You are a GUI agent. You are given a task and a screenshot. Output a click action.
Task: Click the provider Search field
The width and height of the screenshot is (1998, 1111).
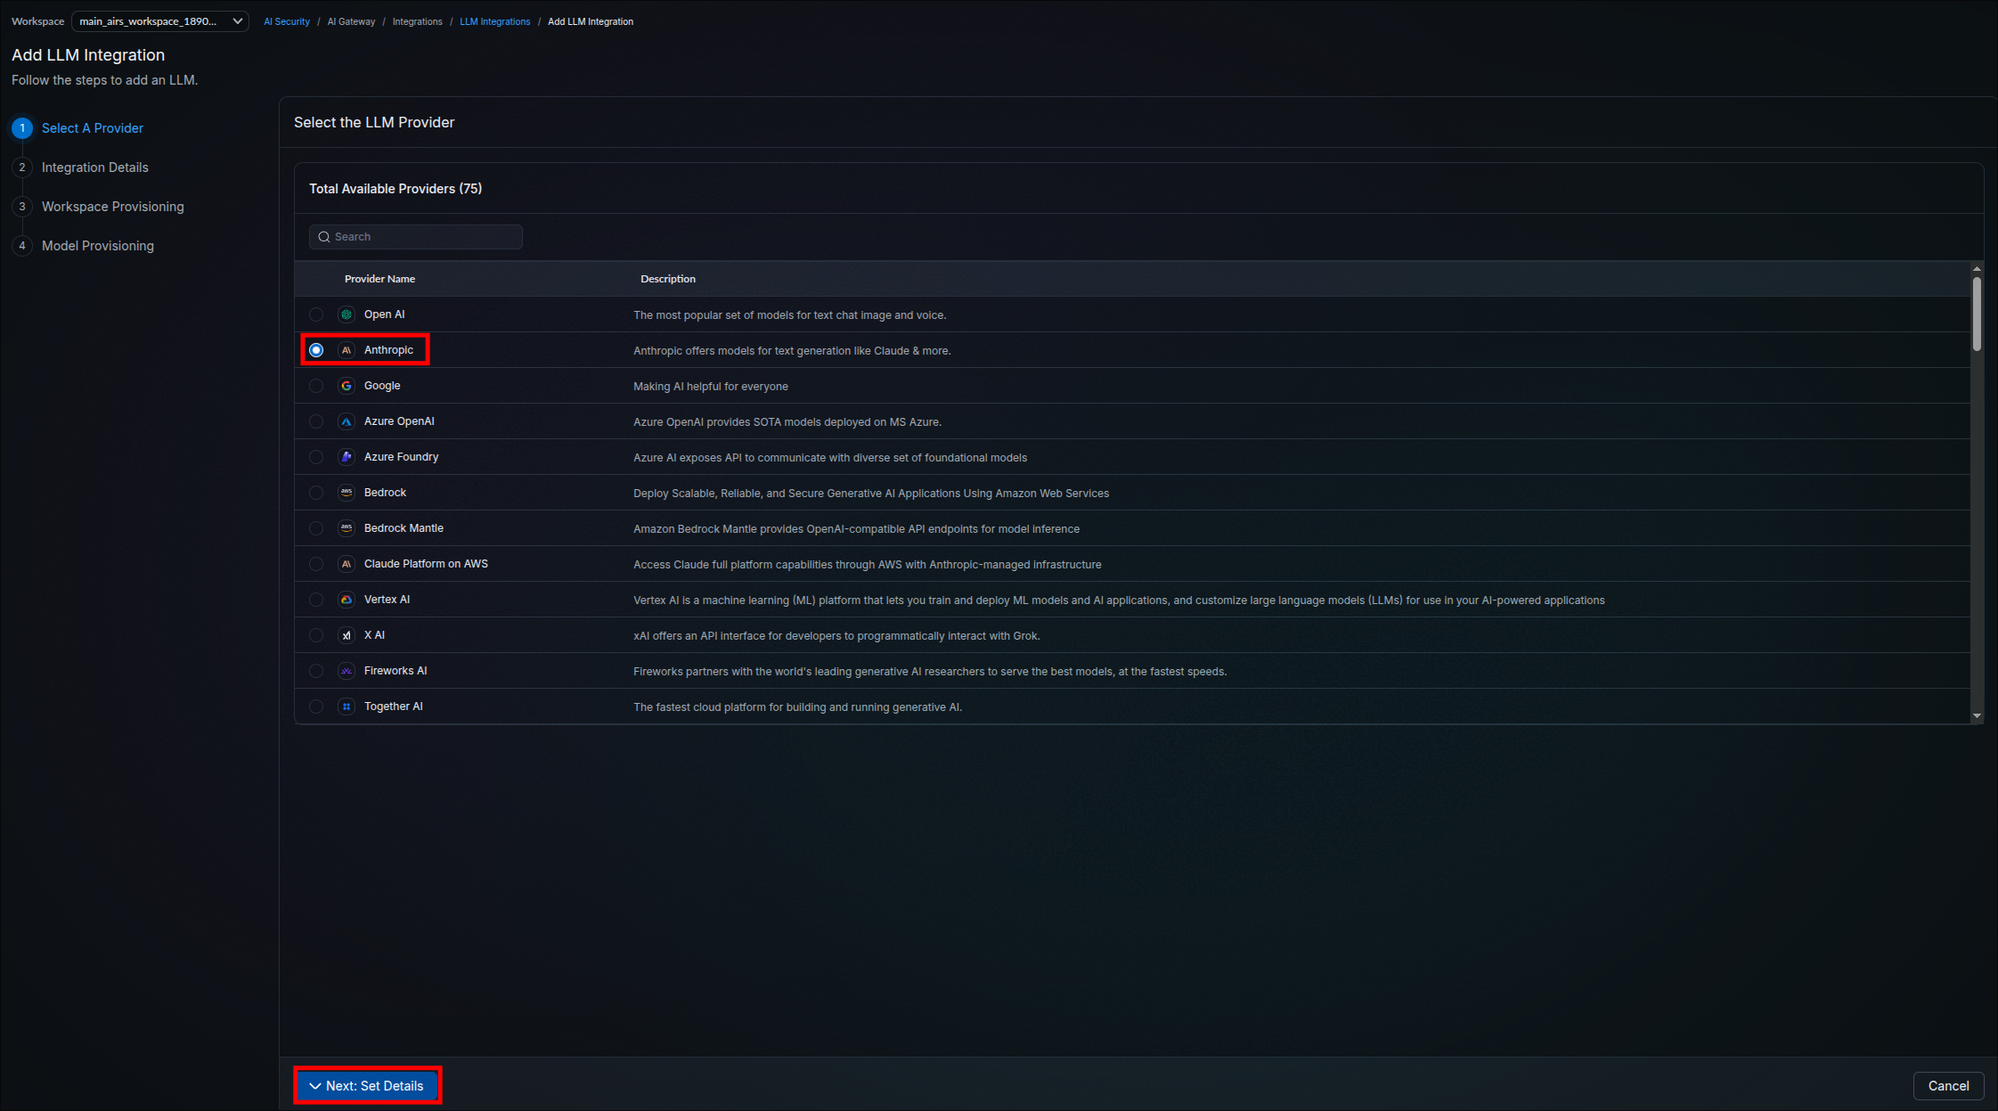click(x=416, y=237)
